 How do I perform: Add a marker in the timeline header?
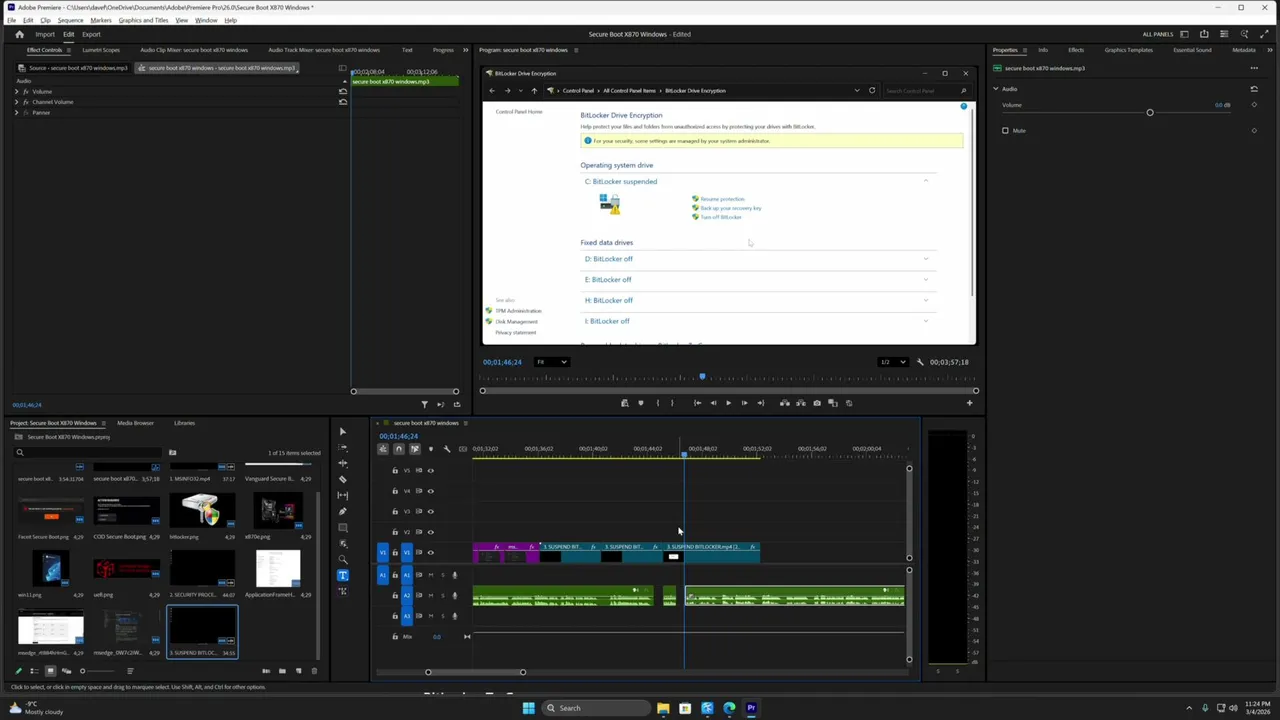(x=431, y=449)
